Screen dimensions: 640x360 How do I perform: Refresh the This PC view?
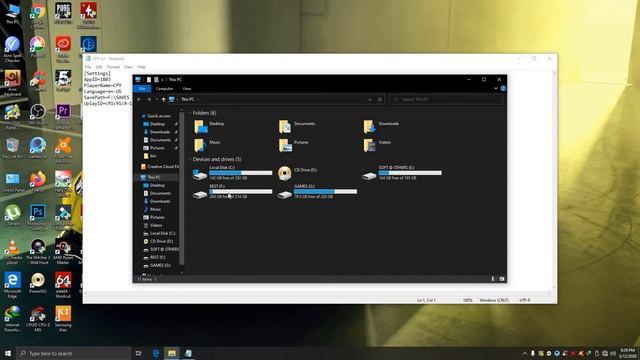pyautogui.click(x=380, y=99)
